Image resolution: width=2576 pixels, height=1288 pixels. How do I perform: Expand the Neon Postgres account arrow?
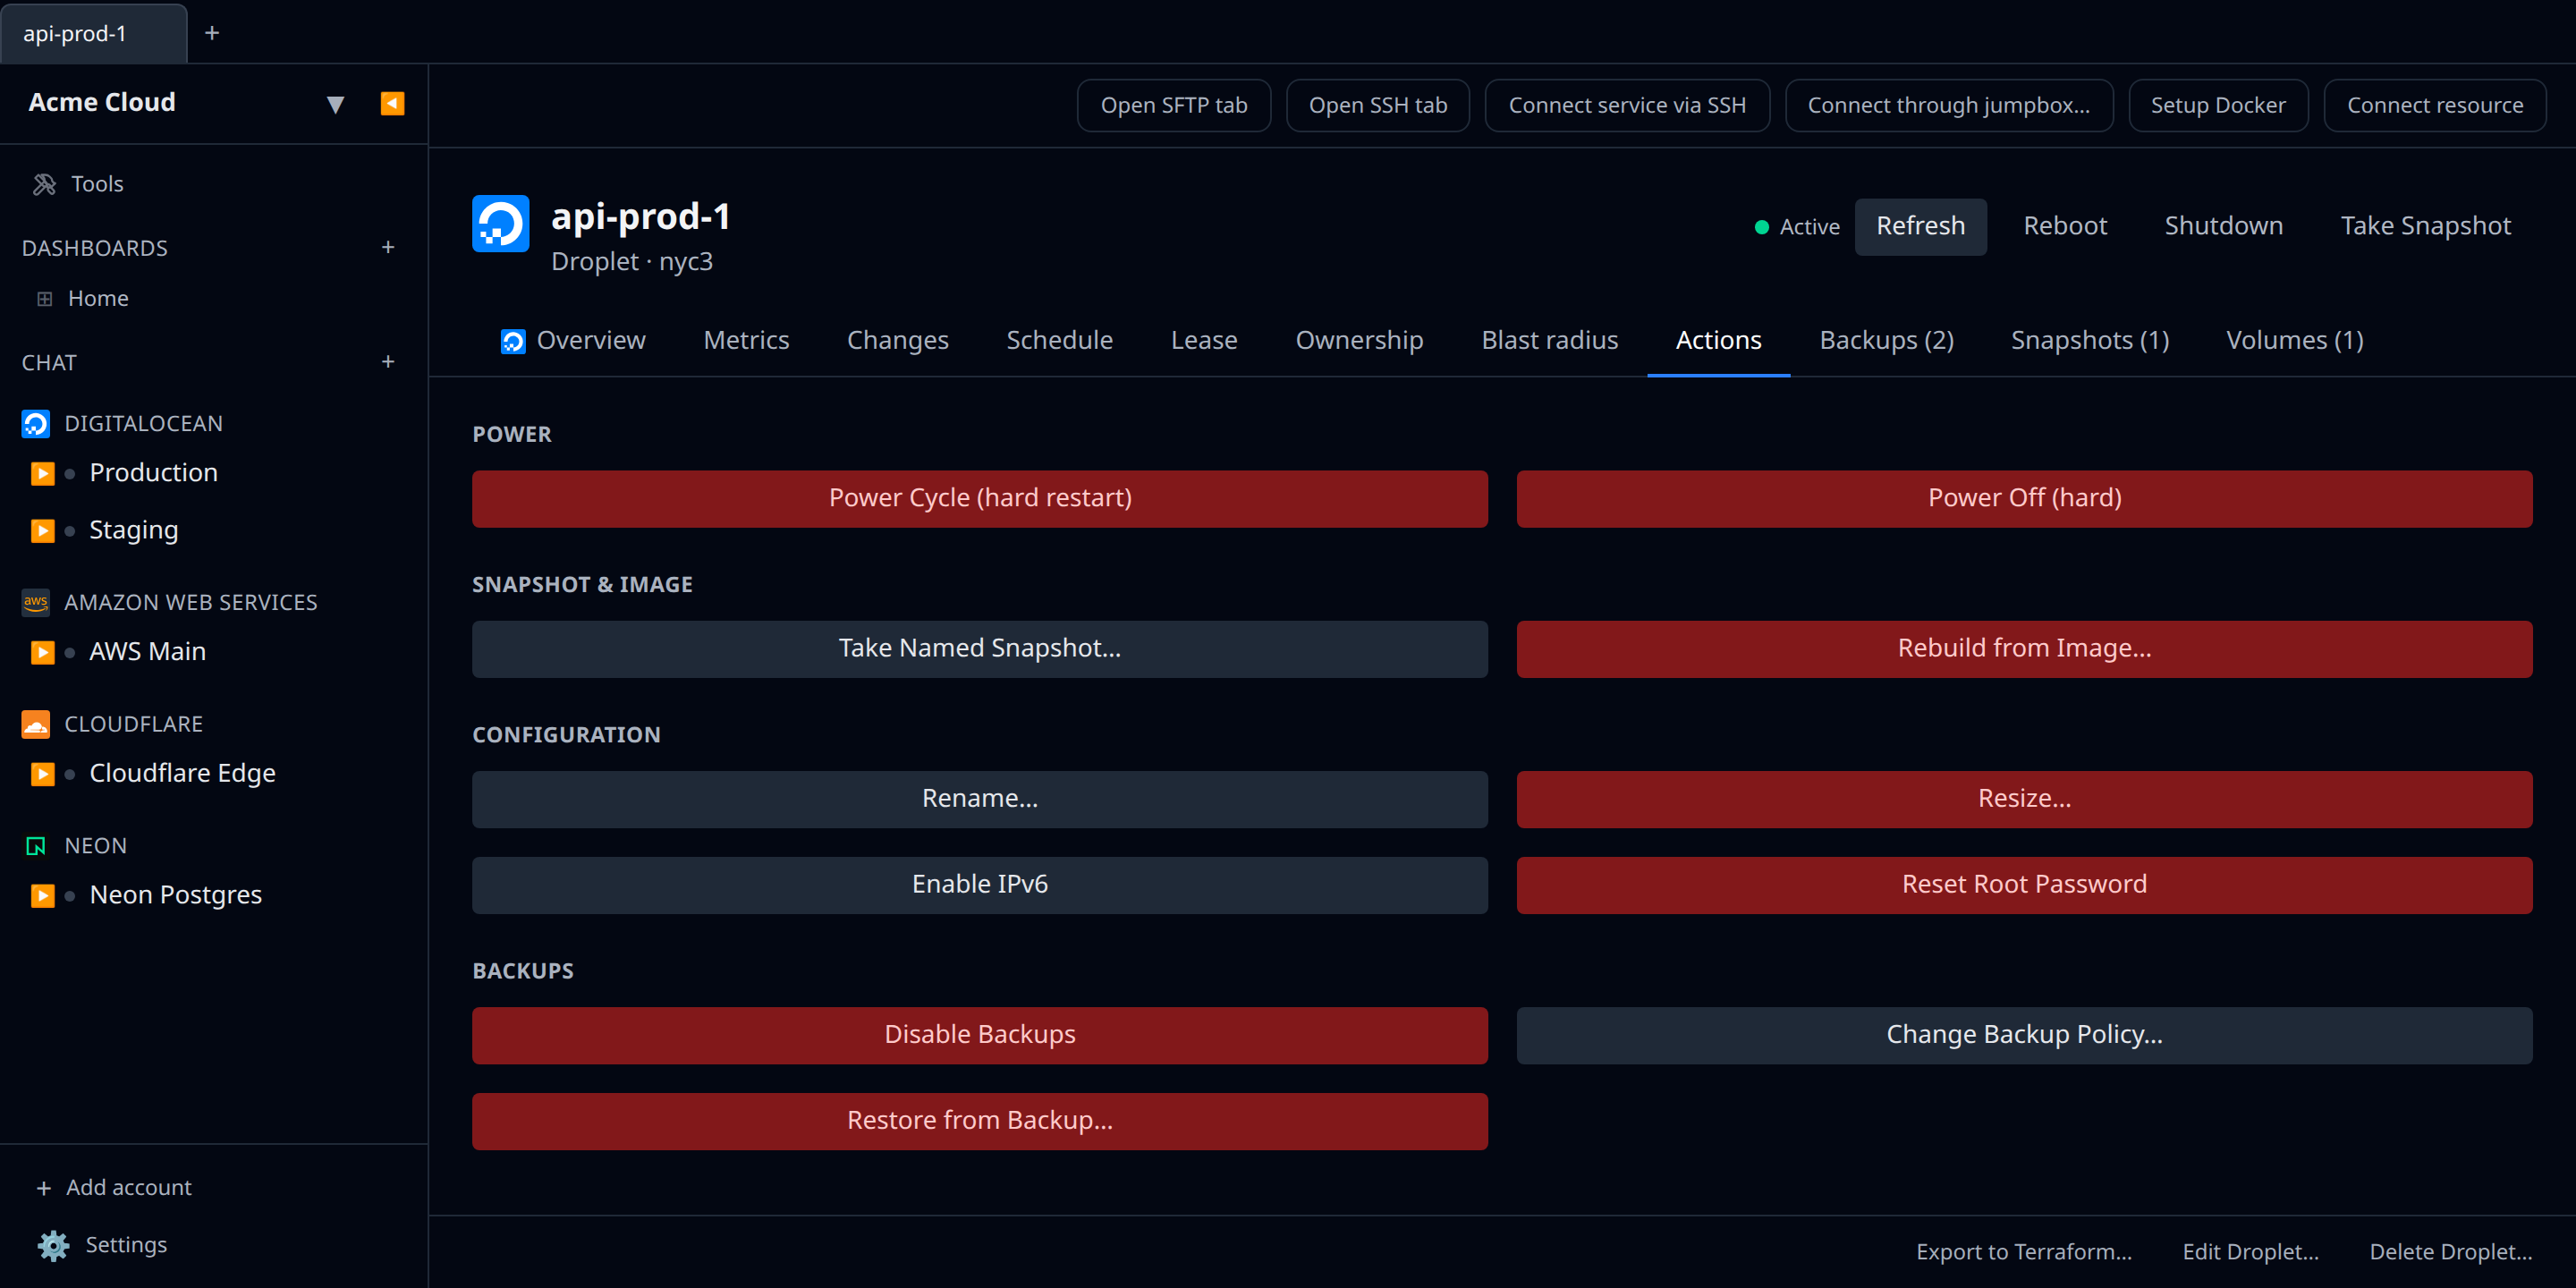(x=42, y=895)
